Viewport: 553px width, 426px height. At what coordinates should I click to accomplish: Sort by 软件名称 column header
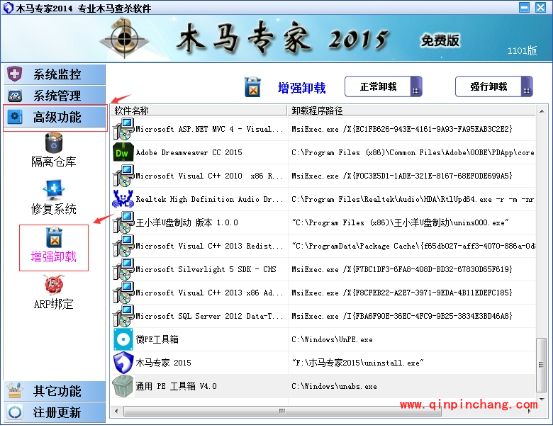[199, 111]
